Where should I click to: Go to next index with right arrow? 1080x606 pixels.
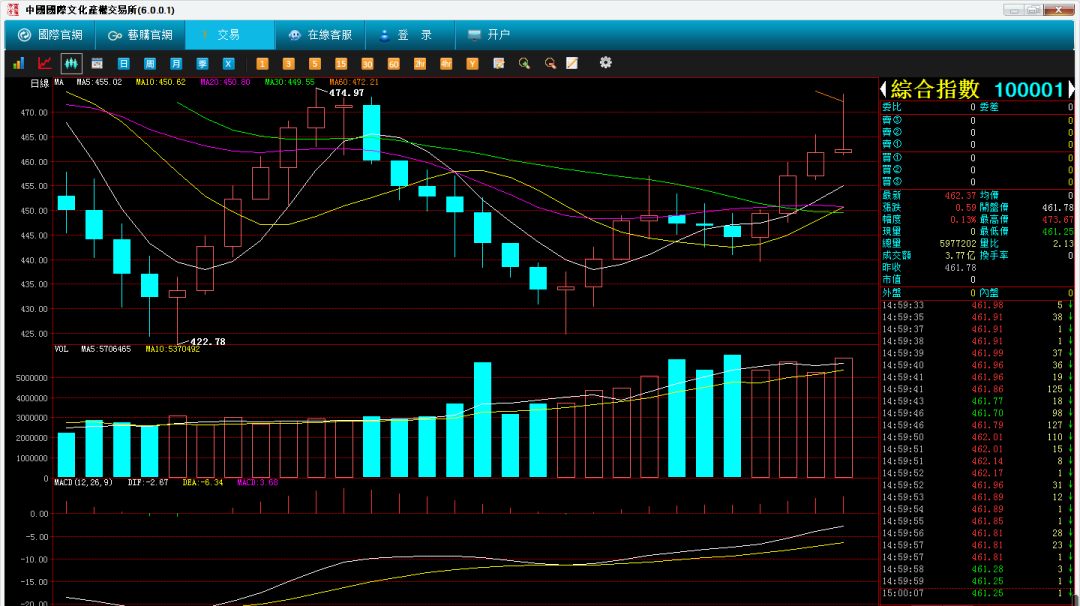click(1070, 89)
